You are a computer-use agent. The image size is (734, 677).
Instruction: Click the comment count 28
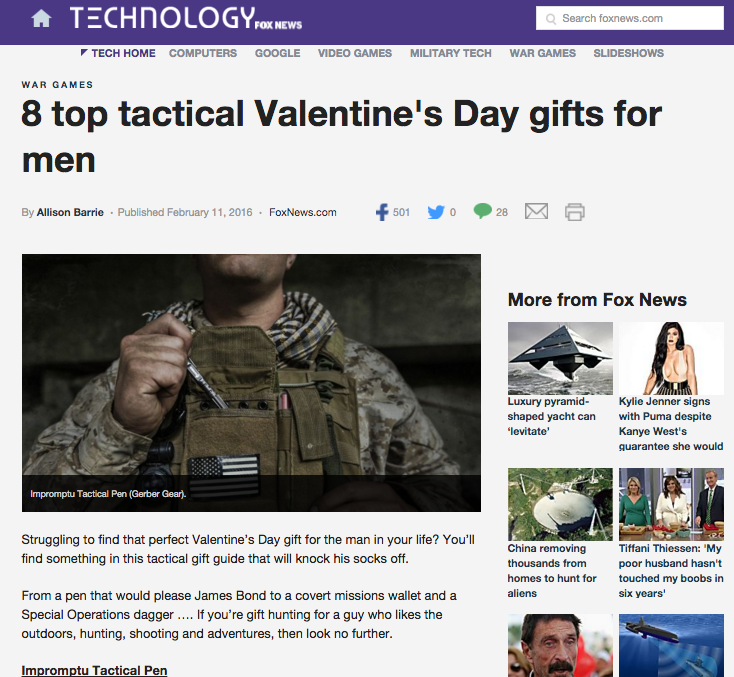[502, 213]
